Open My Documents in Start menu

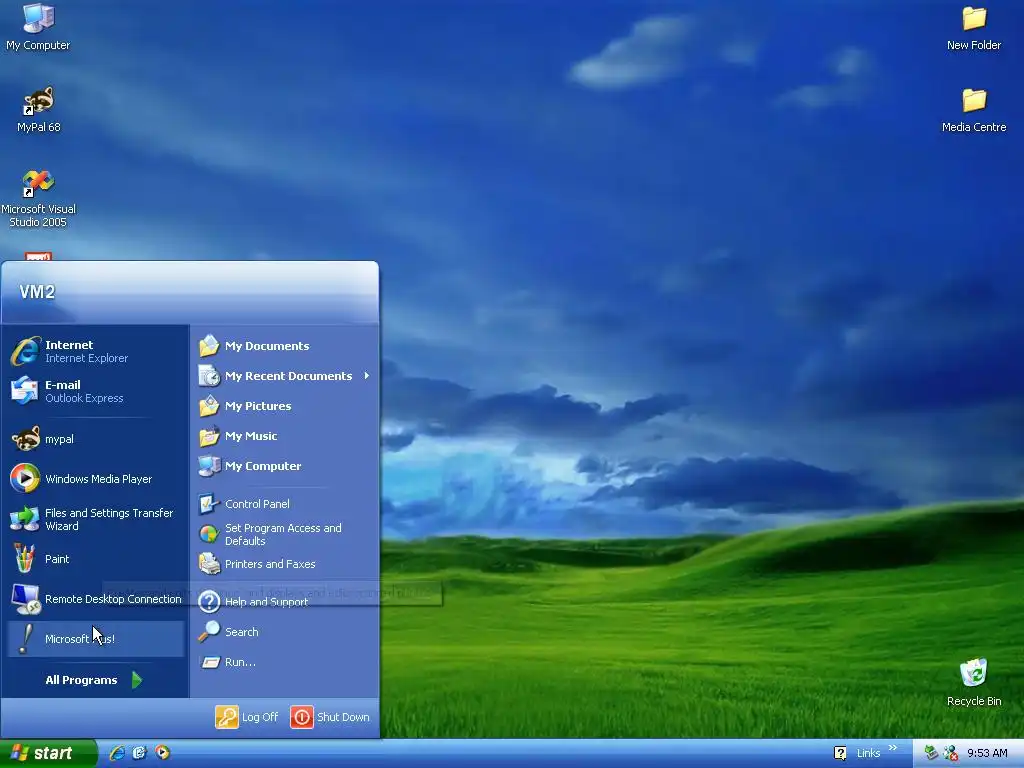tap(285, 346)
